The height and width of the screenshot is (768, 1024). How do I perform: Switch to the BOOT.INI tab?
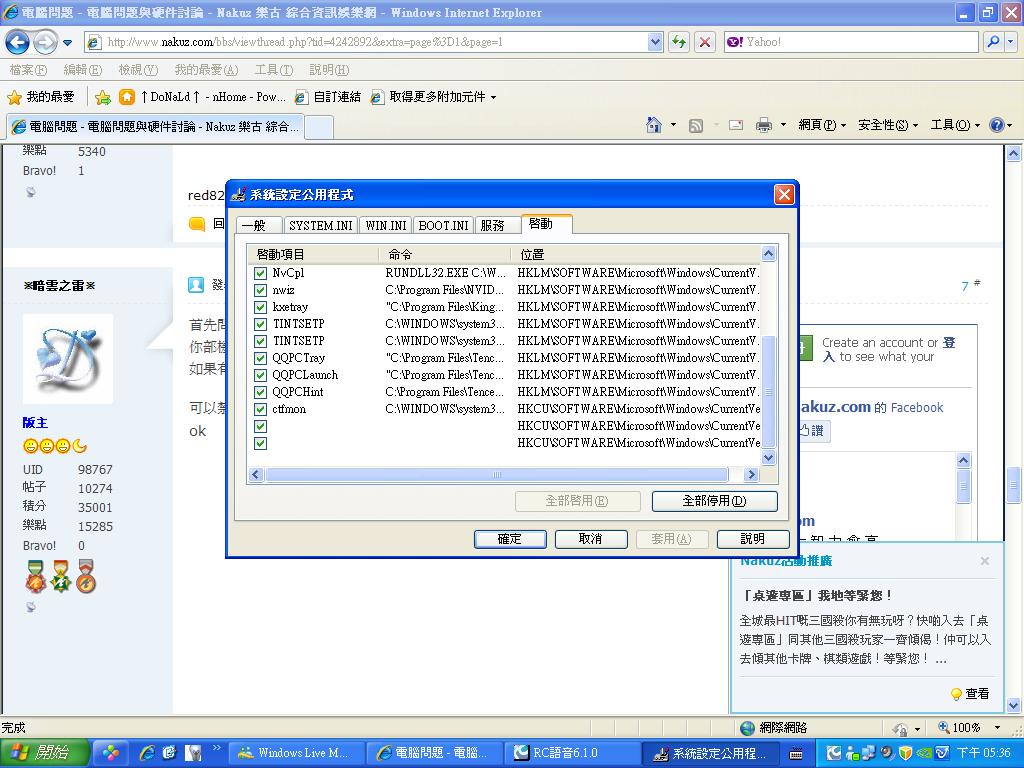click(x=443, y=225)
